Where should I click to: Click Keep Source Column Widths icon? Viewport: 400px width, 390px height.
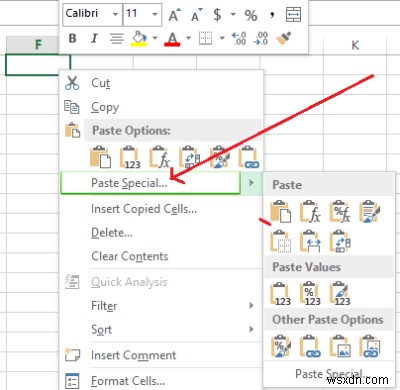310,241
